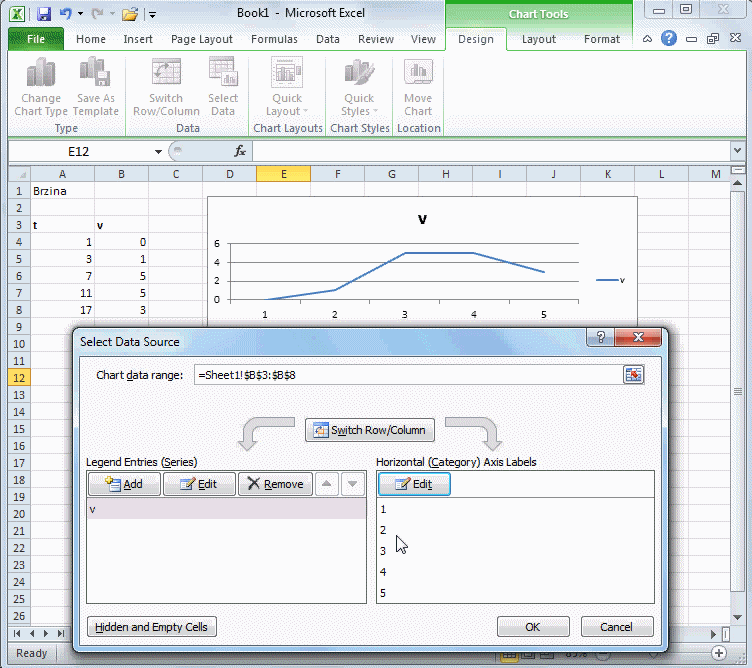Open Hidden and Empty Cells settings
Image resolution: width=752 pixels, height=668 pixels.
(152, 627)
